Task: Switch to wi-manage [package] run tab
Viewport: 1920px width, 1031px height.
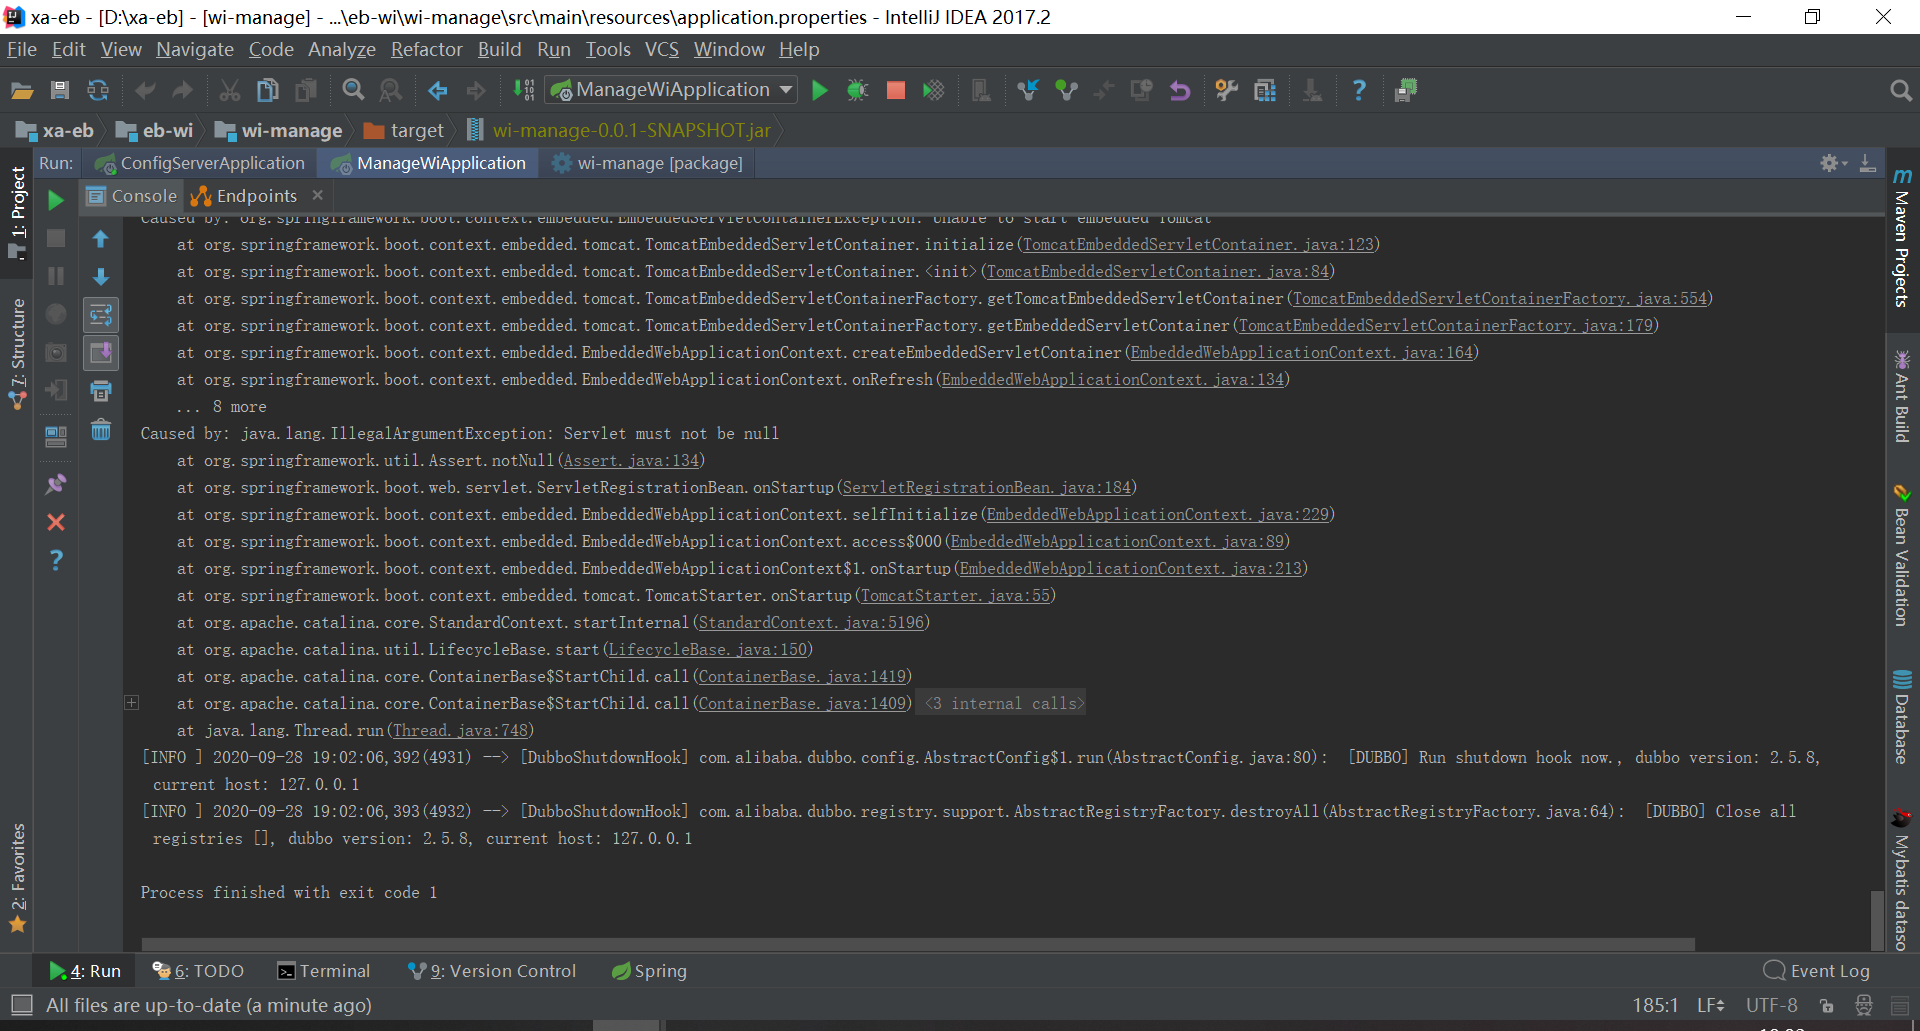Action: 648,163
